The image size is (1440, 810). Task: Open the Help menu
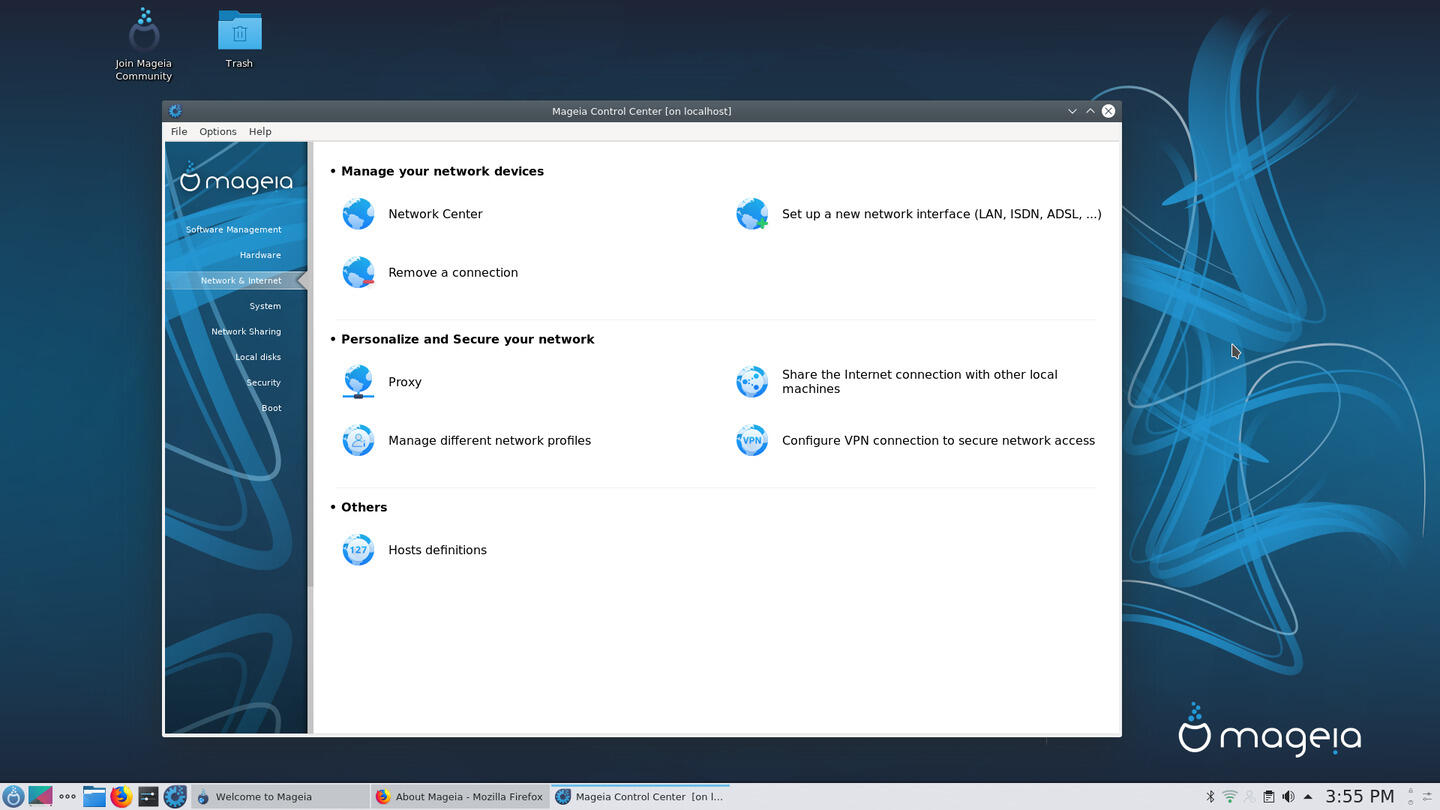coord(260,132)
